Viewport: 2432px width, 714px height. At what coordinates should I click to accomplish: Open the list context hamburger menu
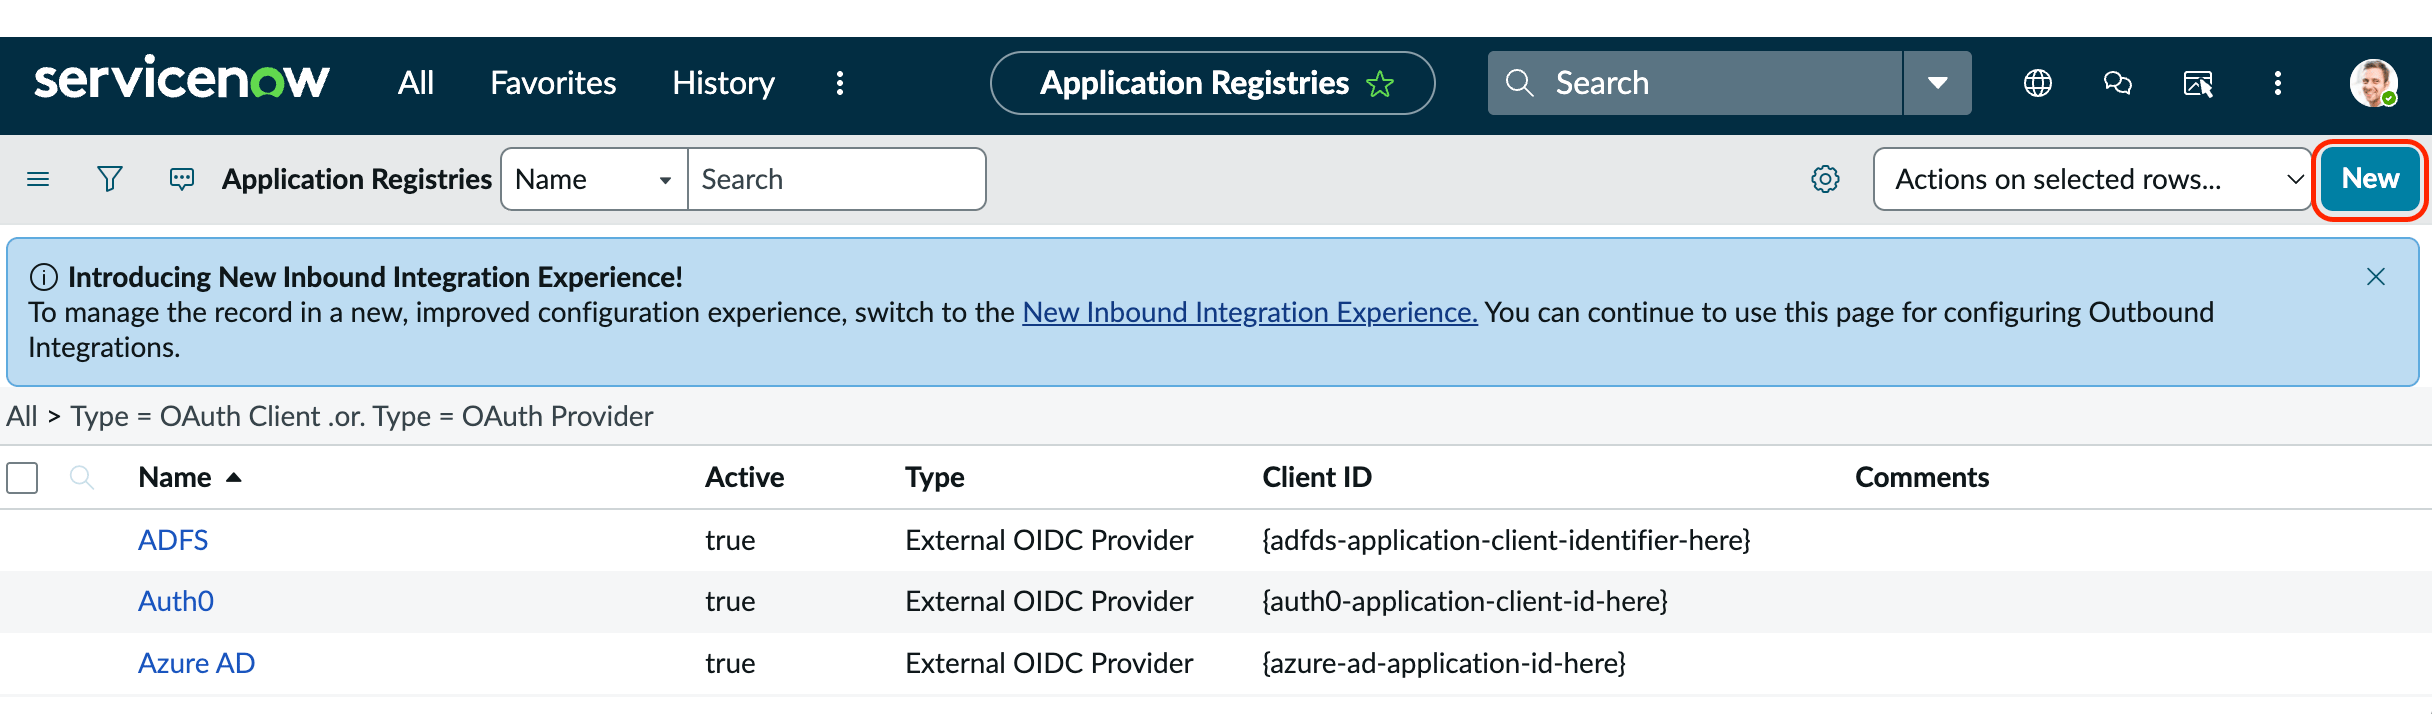(x=38, y=179)
